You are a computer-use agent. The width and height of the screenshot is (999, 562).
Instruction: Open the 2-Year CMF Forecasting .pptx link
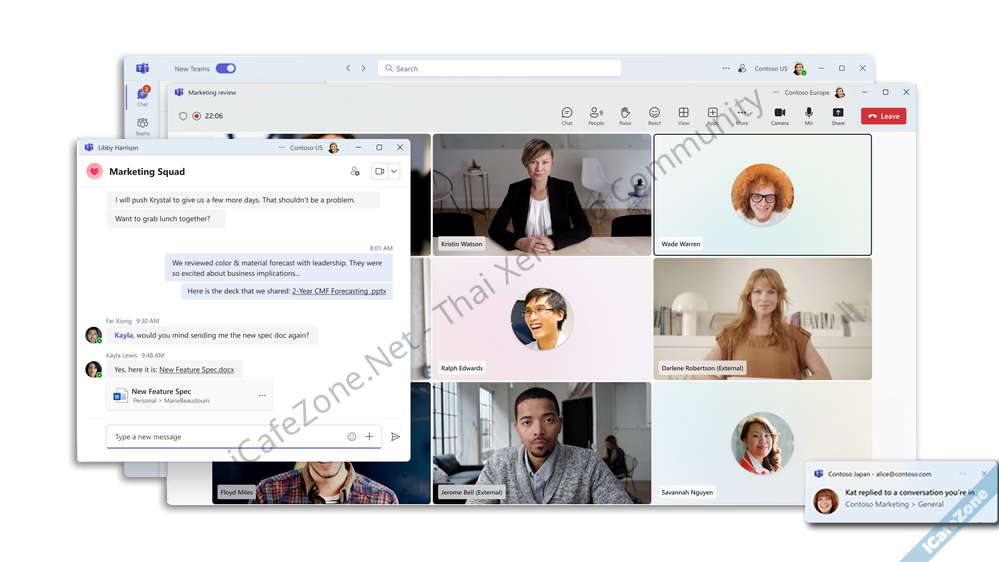tap(339, 291)
